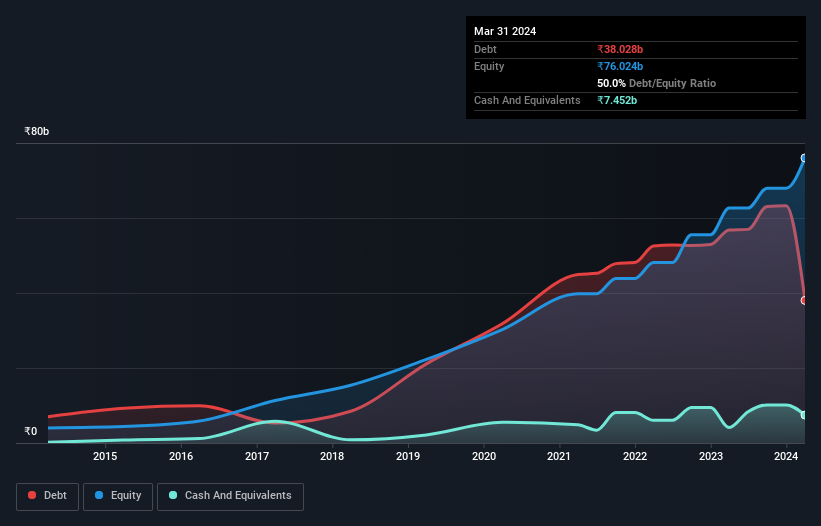Click the Cash value ₹7.452b
Screen dimensions: 821x526
(617, 100)
